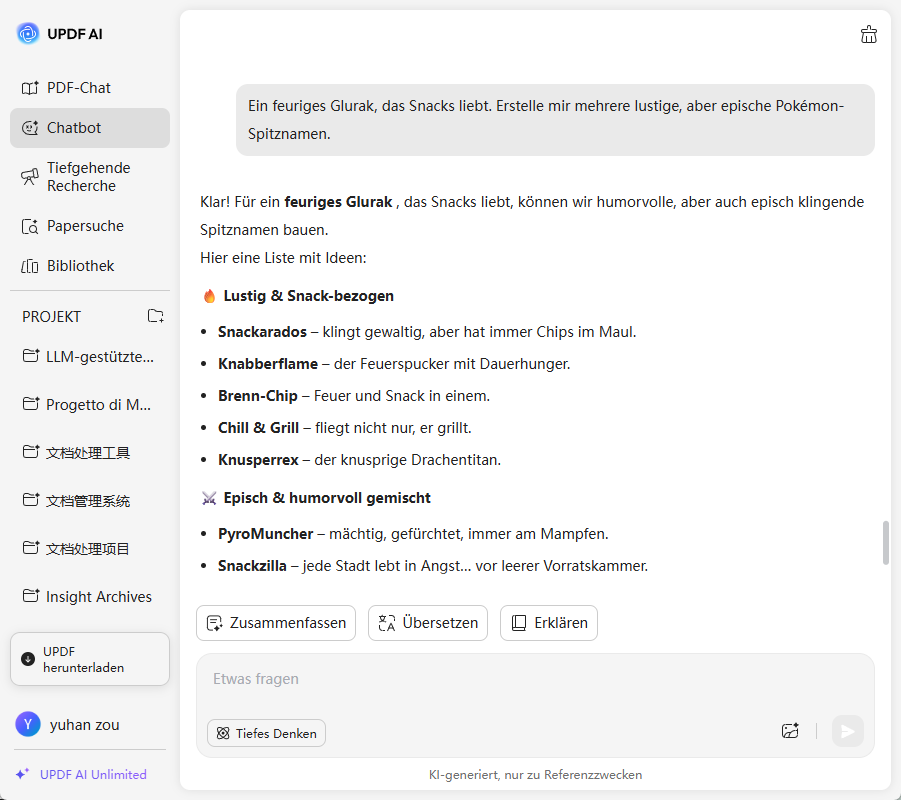Click the UPDF download arrow icon
Screen dimensions: 901x800
click(x=28, y=659)
